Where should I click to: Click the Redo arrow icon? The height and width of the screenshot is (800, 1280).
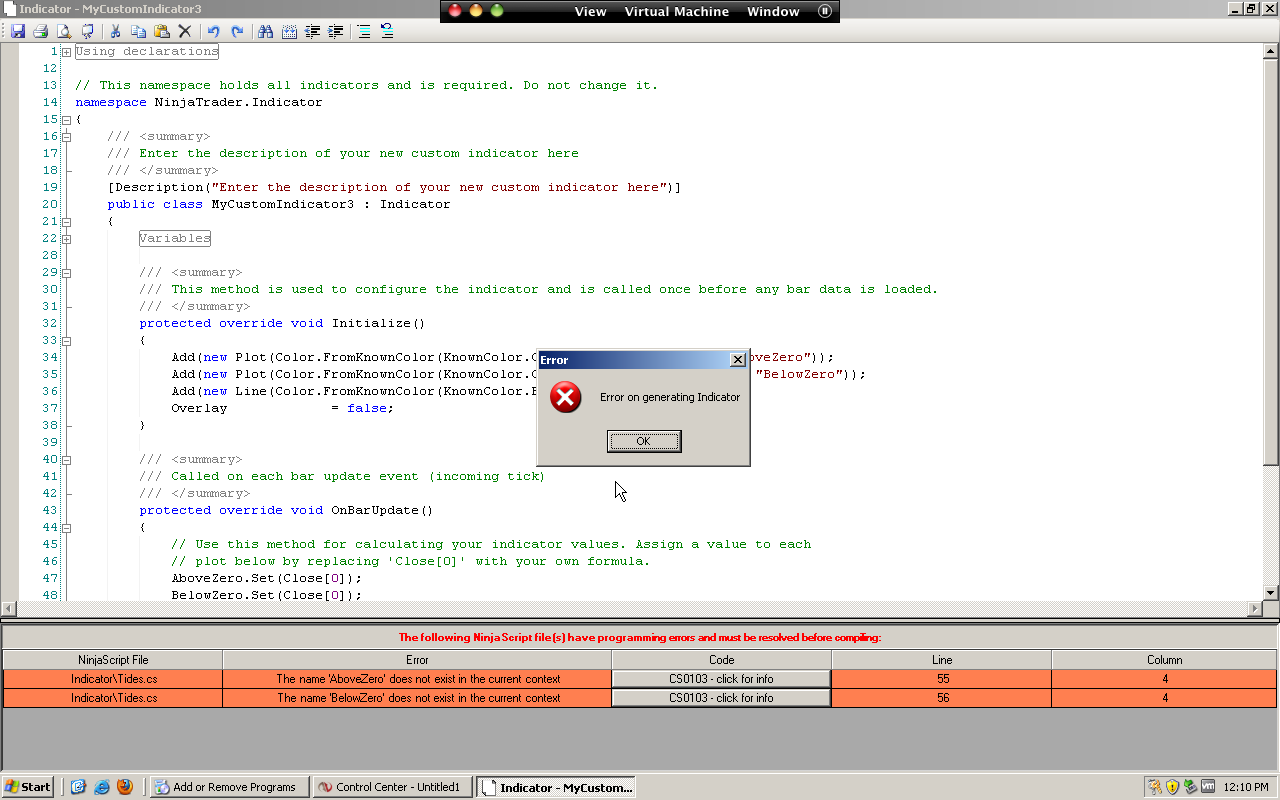coord(237,32)
